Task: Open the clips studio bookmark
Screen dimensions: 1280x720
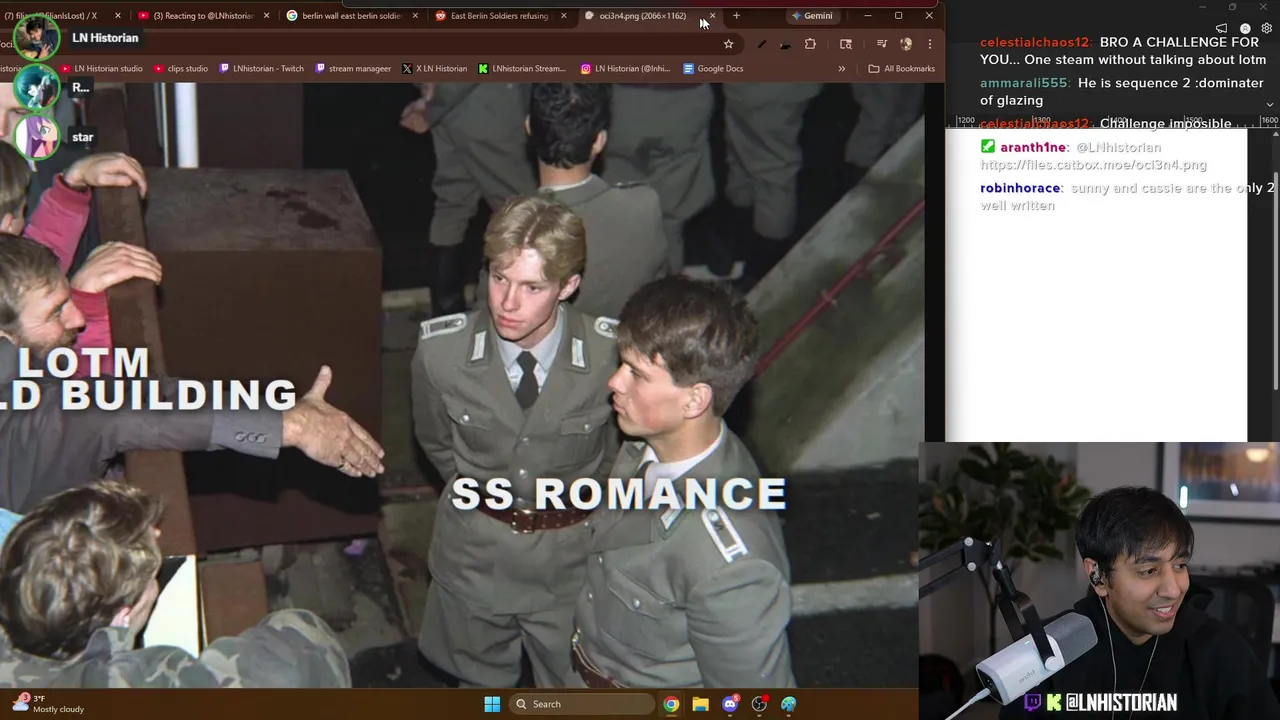Action: coord(181,69)
